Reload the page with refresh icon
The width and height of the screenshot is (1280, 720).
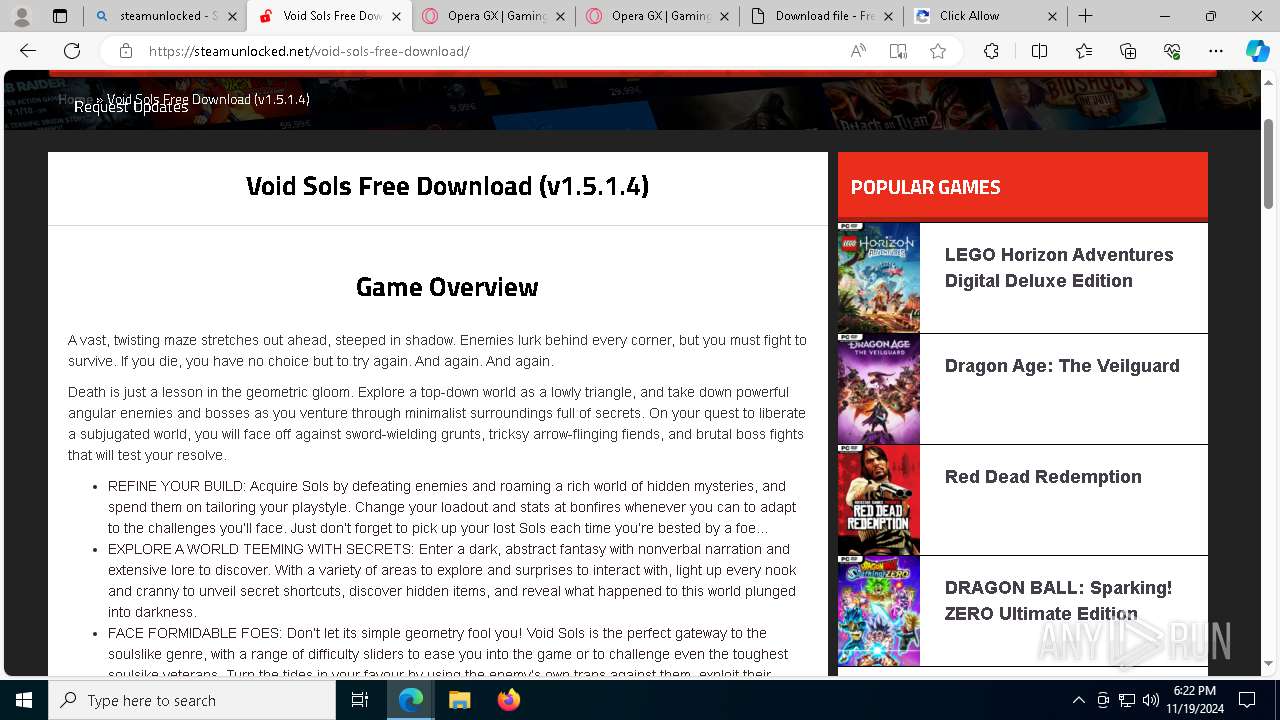72,51
